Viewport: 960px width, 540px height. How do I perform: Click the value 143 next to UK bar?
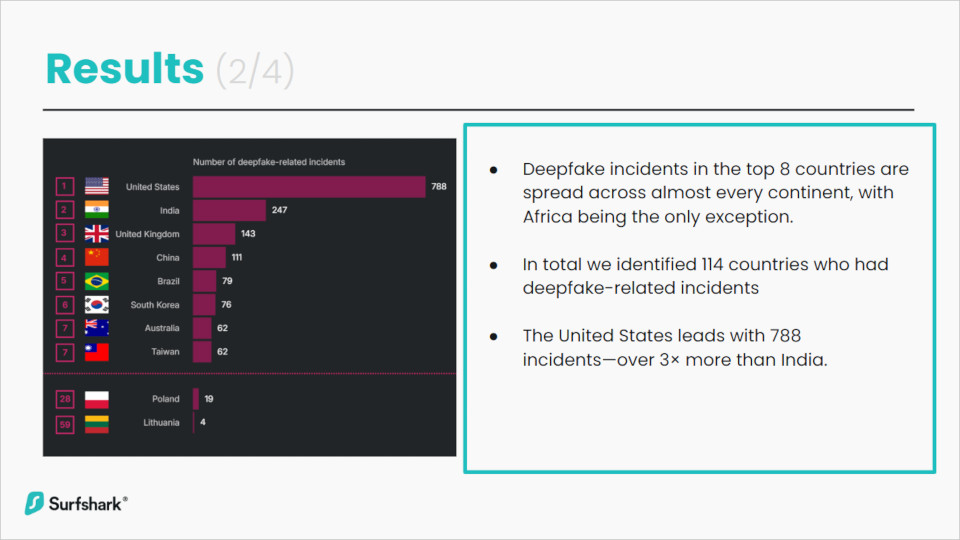(x=248, y=233)
